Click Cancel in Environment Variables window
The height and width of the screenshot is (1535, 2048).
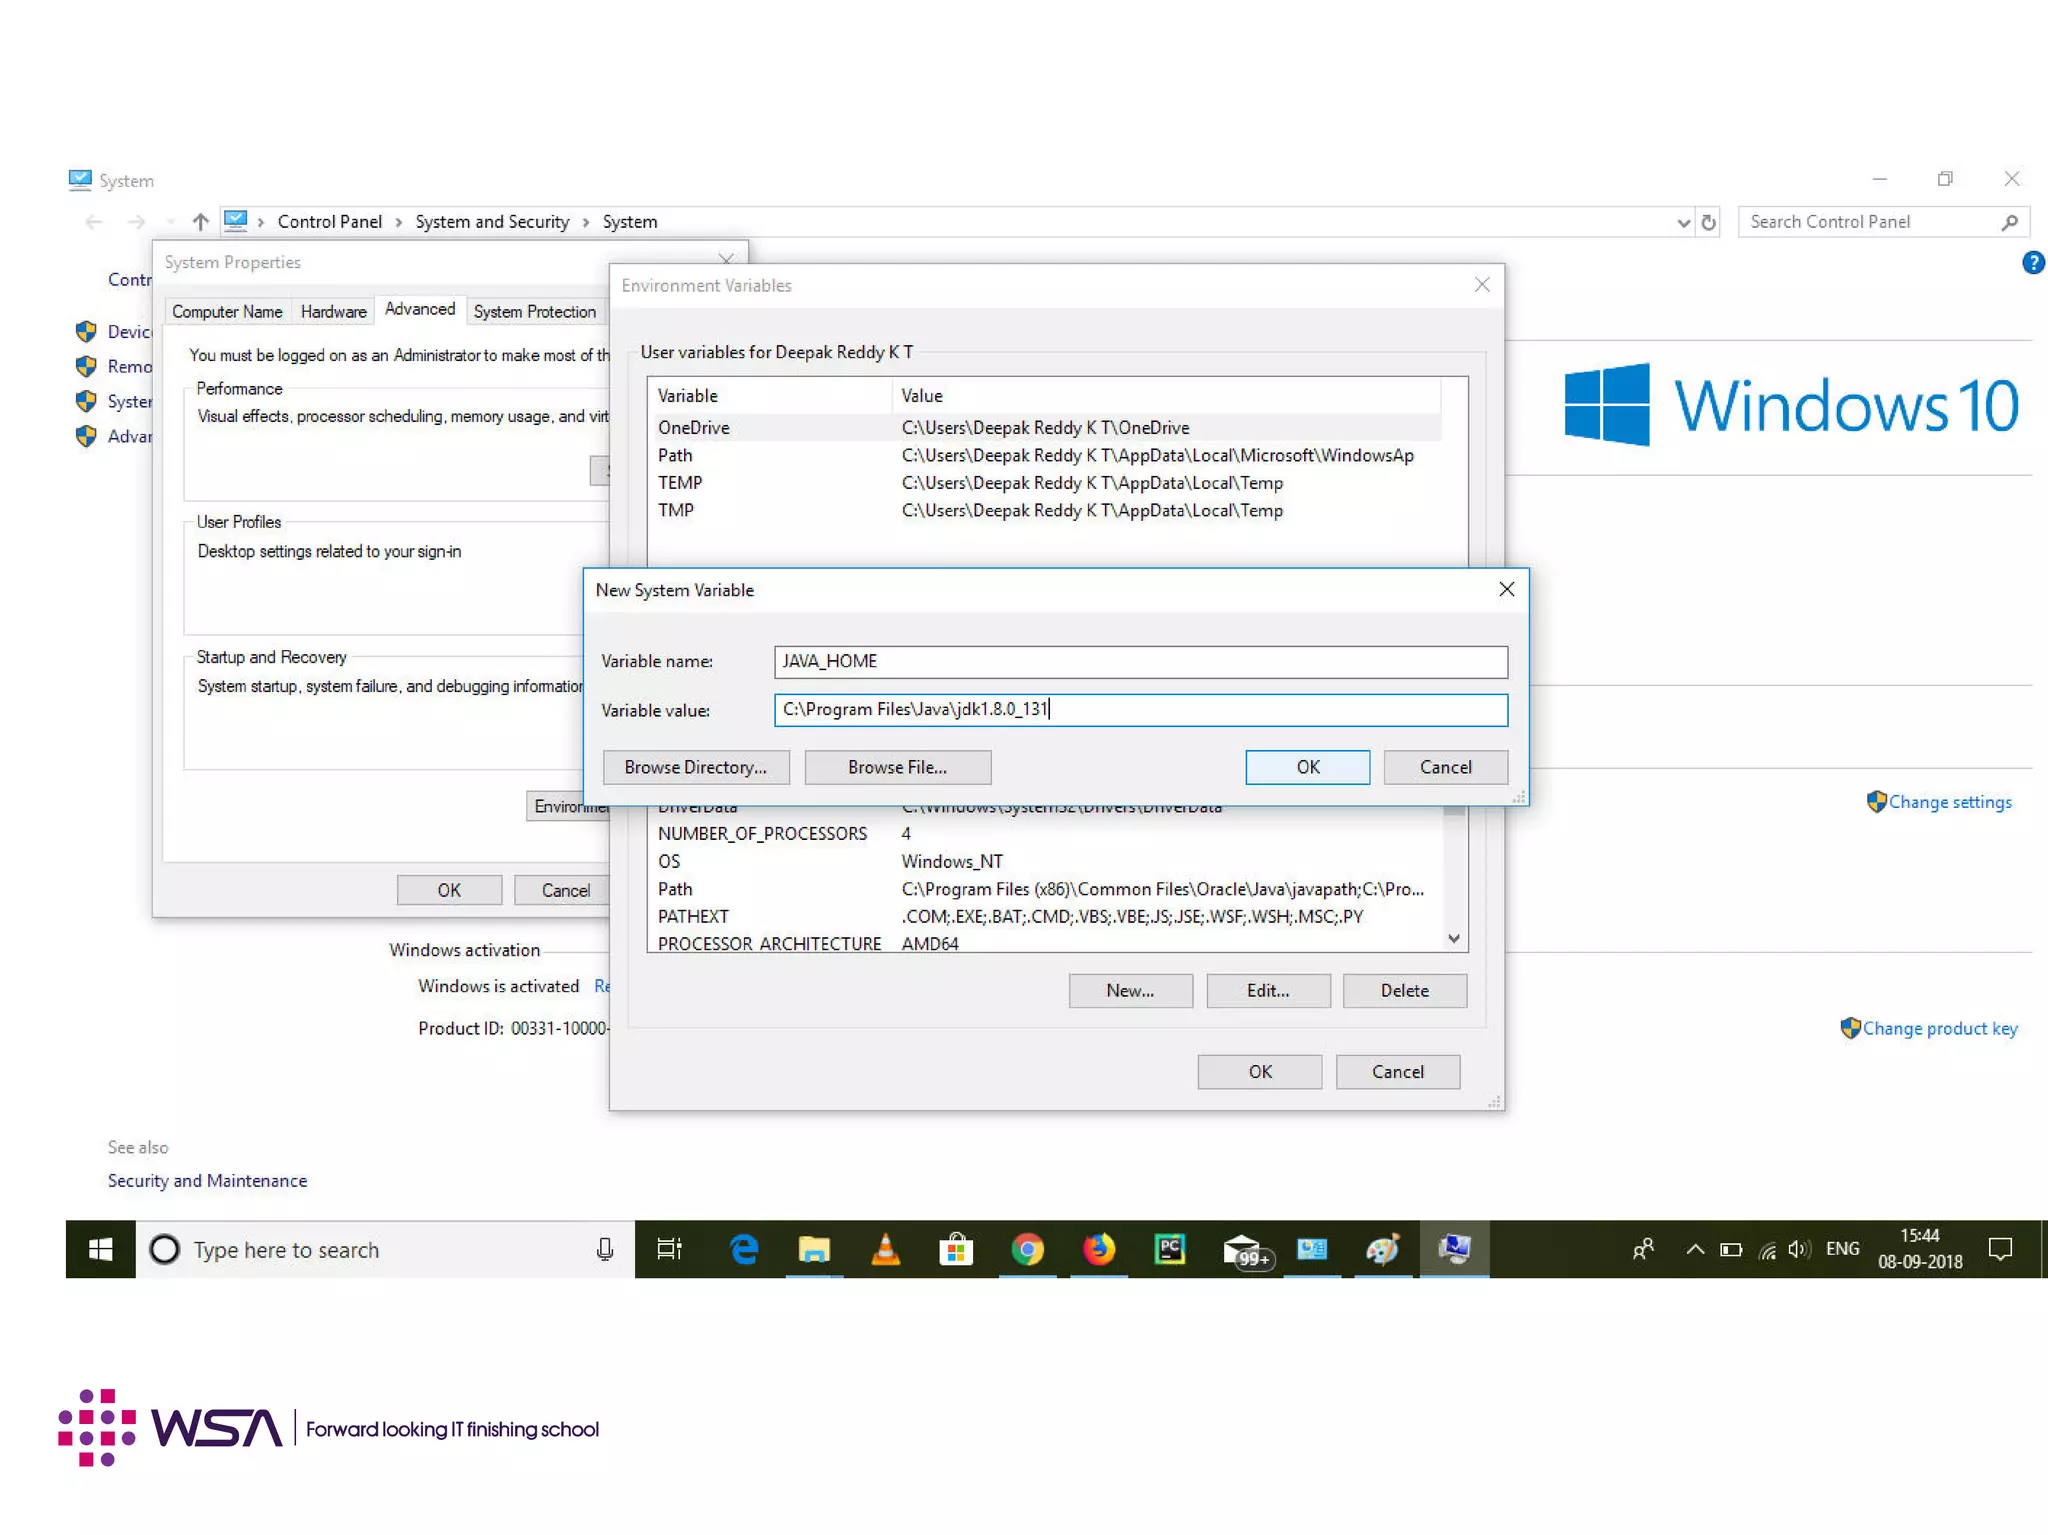[1397, 1071]
